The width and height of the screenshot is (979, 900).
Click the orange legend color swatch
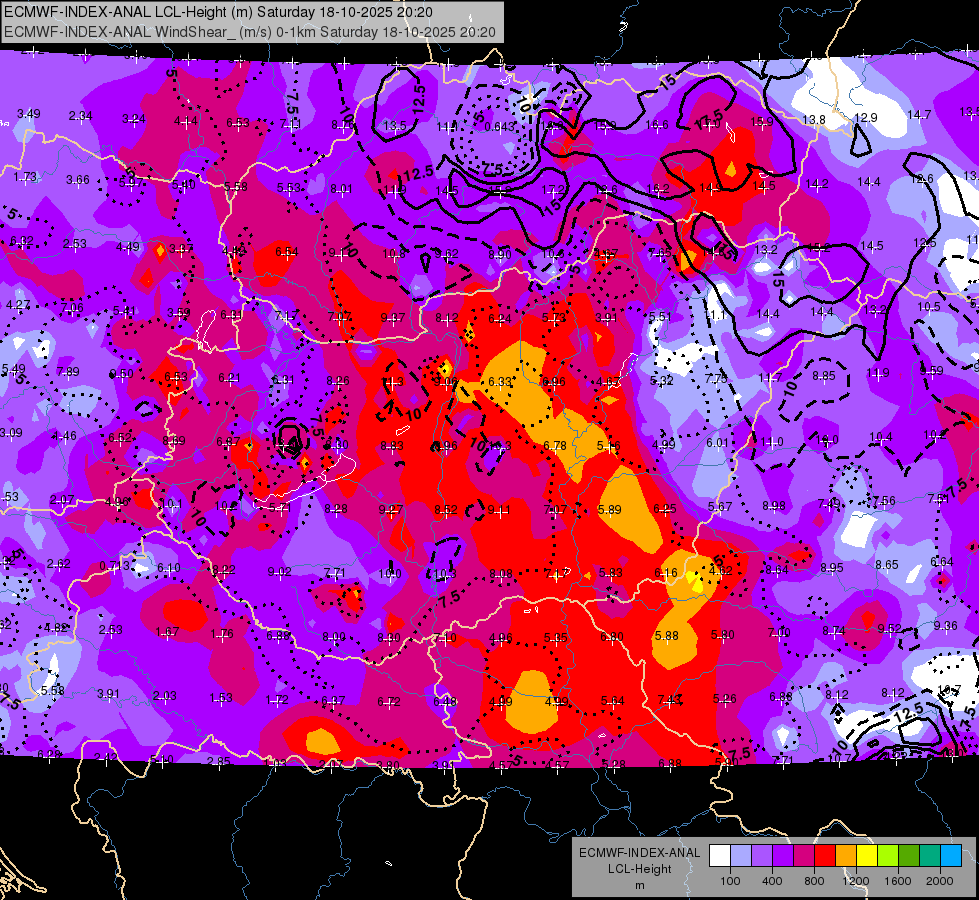click(x=846, y=856)
